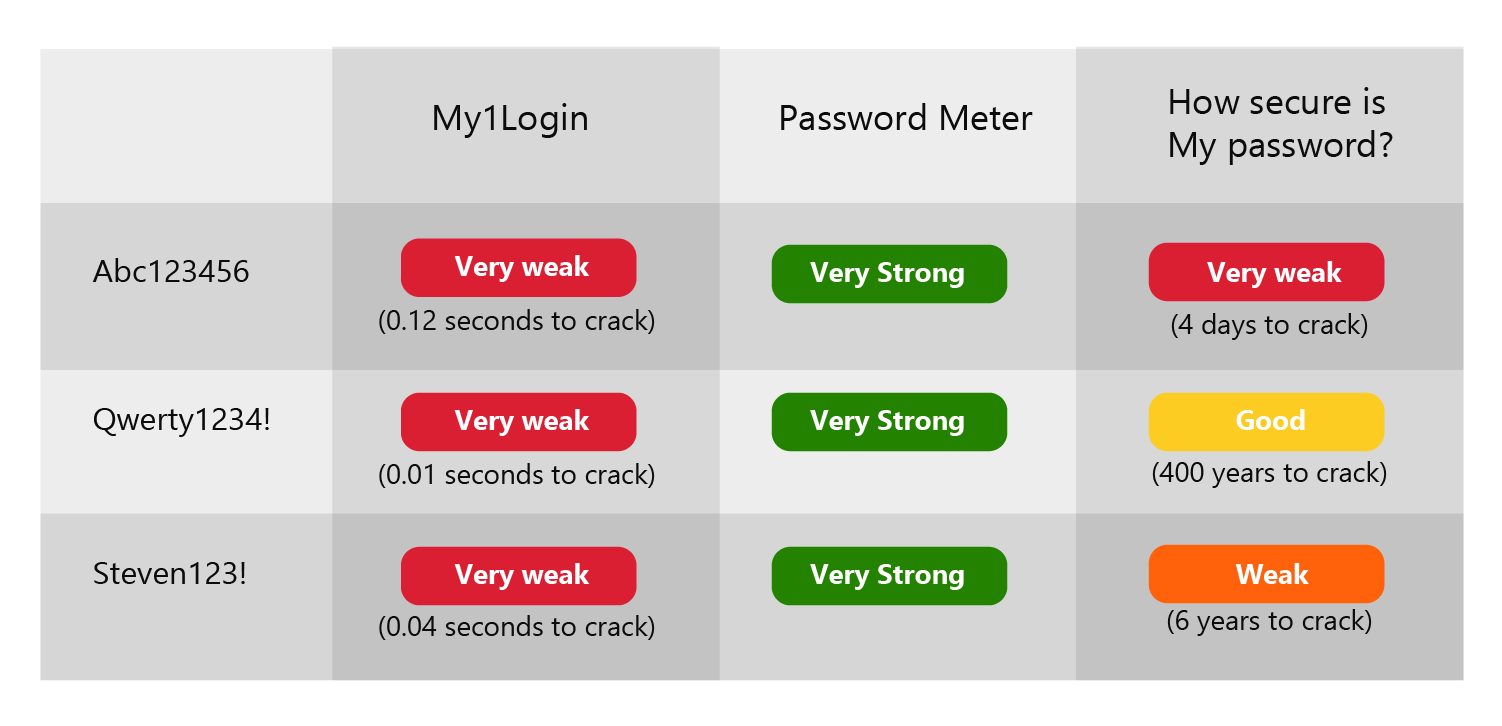Click the How secure is My password header
Image resolution: width=1502 pixels, height=726 pixels.
coord(1280,124)
